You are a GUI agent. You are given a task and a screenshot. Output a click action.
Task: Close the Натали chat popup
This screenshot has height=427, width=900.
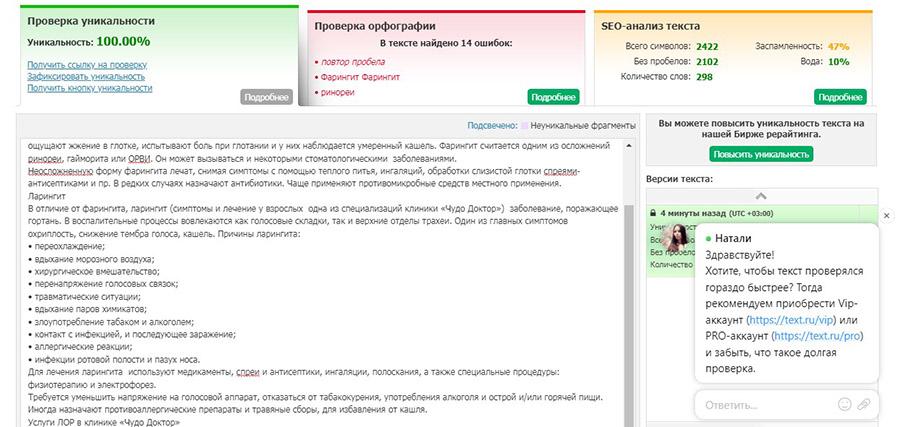pyautogui.click(x=886, y=215)
